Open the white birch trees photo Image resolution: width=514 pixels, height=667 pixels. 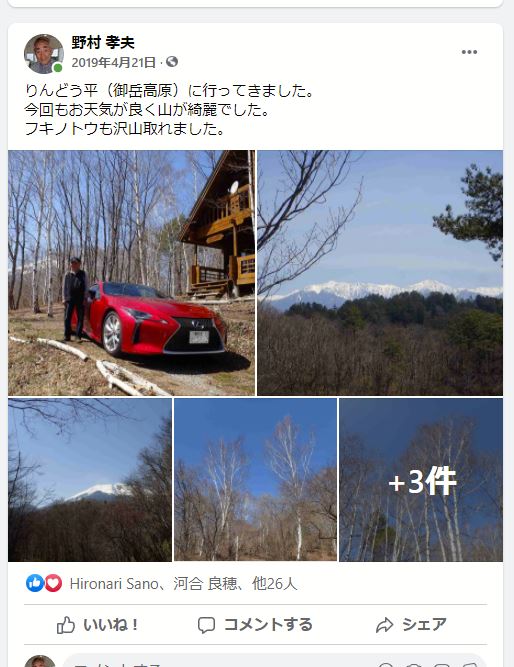pyautogui.click(x=255, y=480)
